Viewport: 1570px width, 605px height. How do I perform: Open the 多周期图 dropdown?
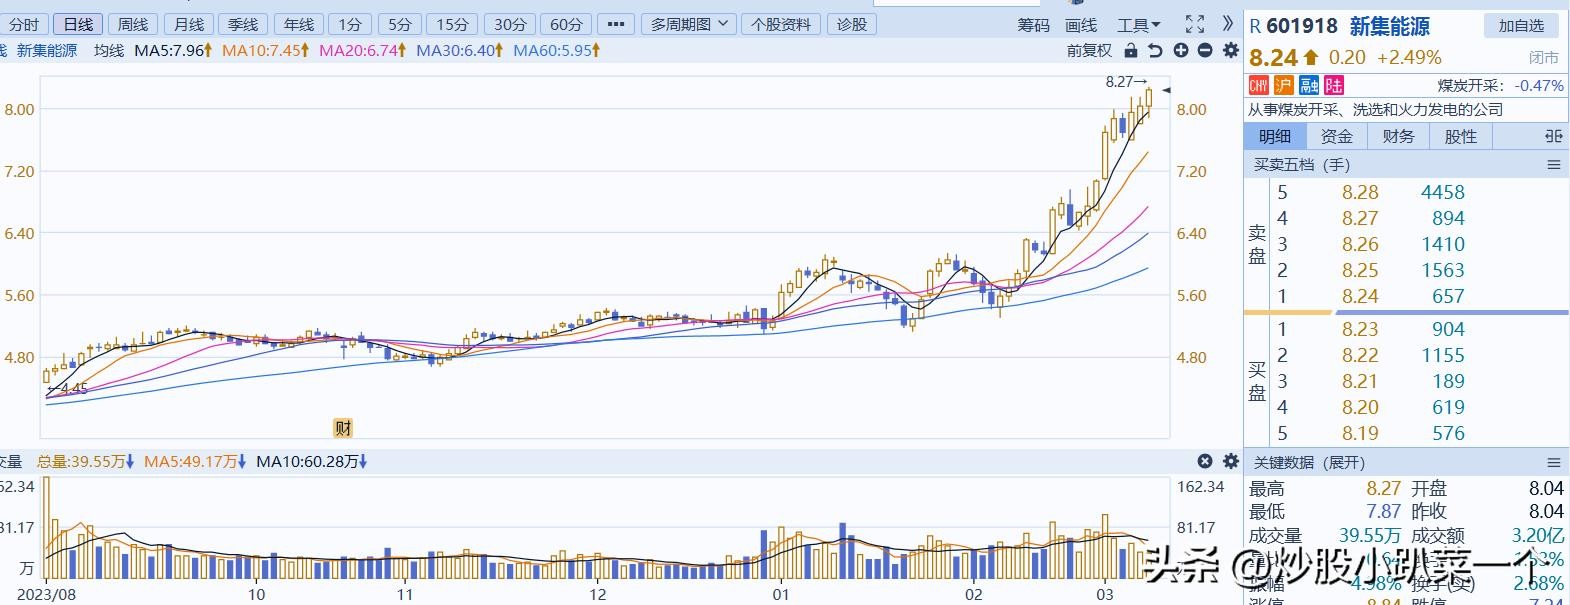689,24
